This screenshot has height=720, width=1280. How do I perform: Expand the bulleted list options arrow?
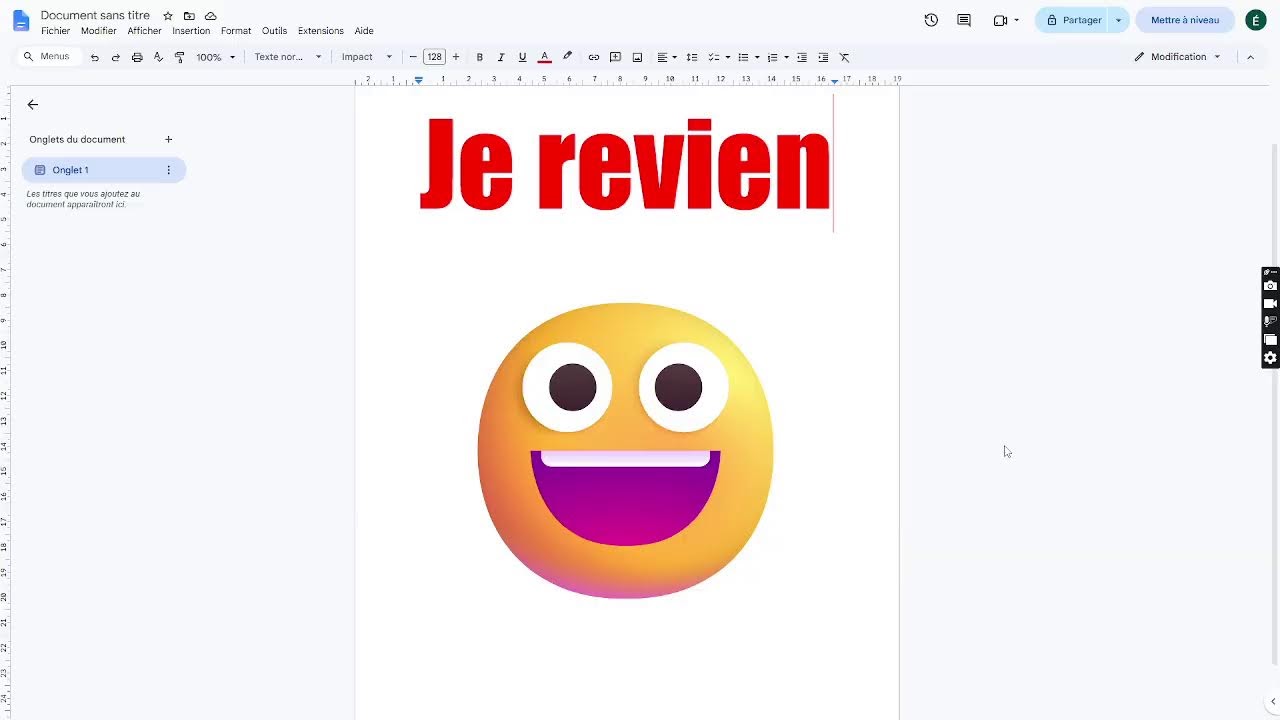click(x=756, y=57)
